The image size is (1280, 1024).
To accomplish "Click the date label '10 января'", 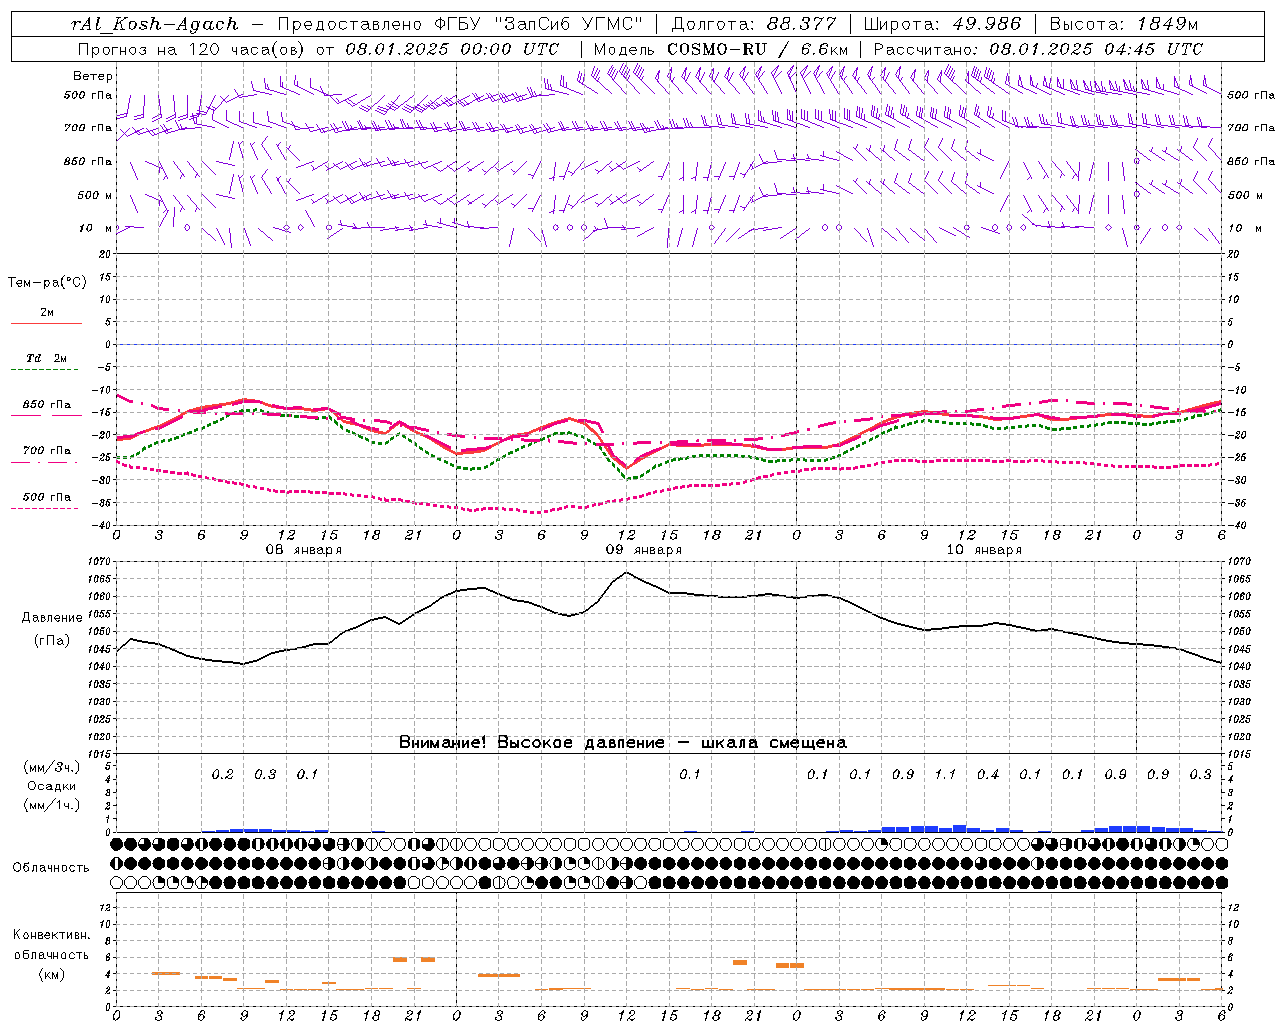I will tap(984, 550).
